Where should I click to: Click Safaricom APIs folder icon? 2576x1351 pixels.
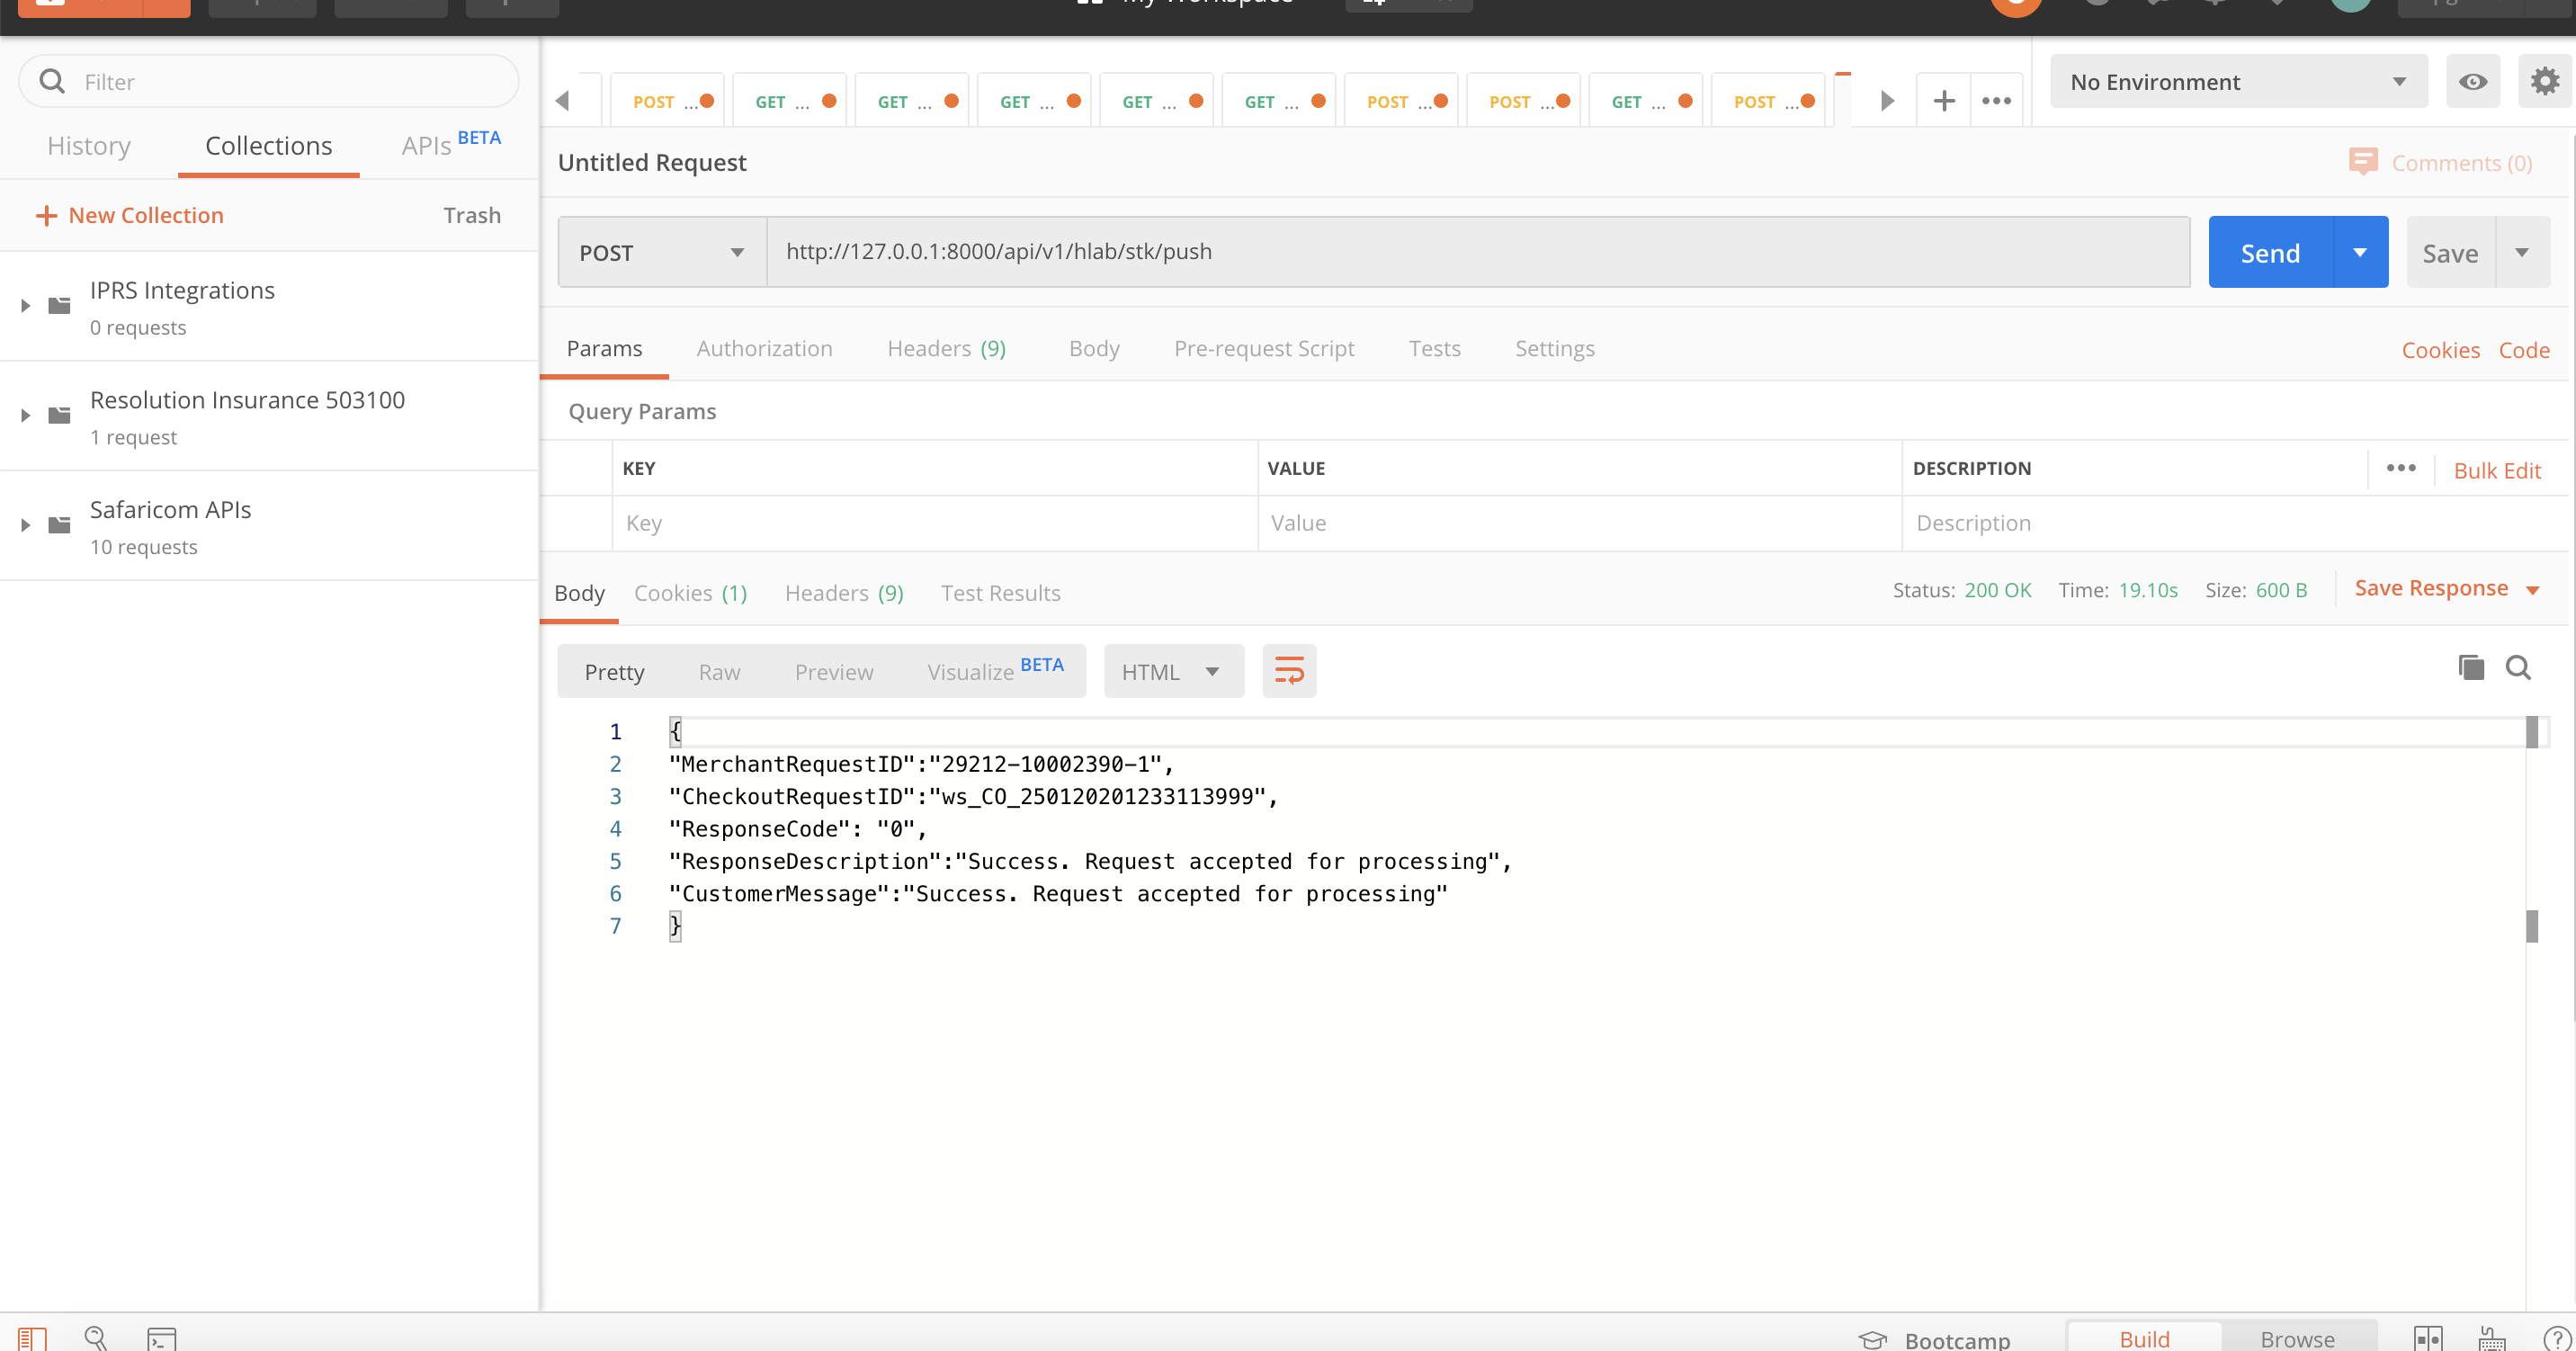[60, 525]
